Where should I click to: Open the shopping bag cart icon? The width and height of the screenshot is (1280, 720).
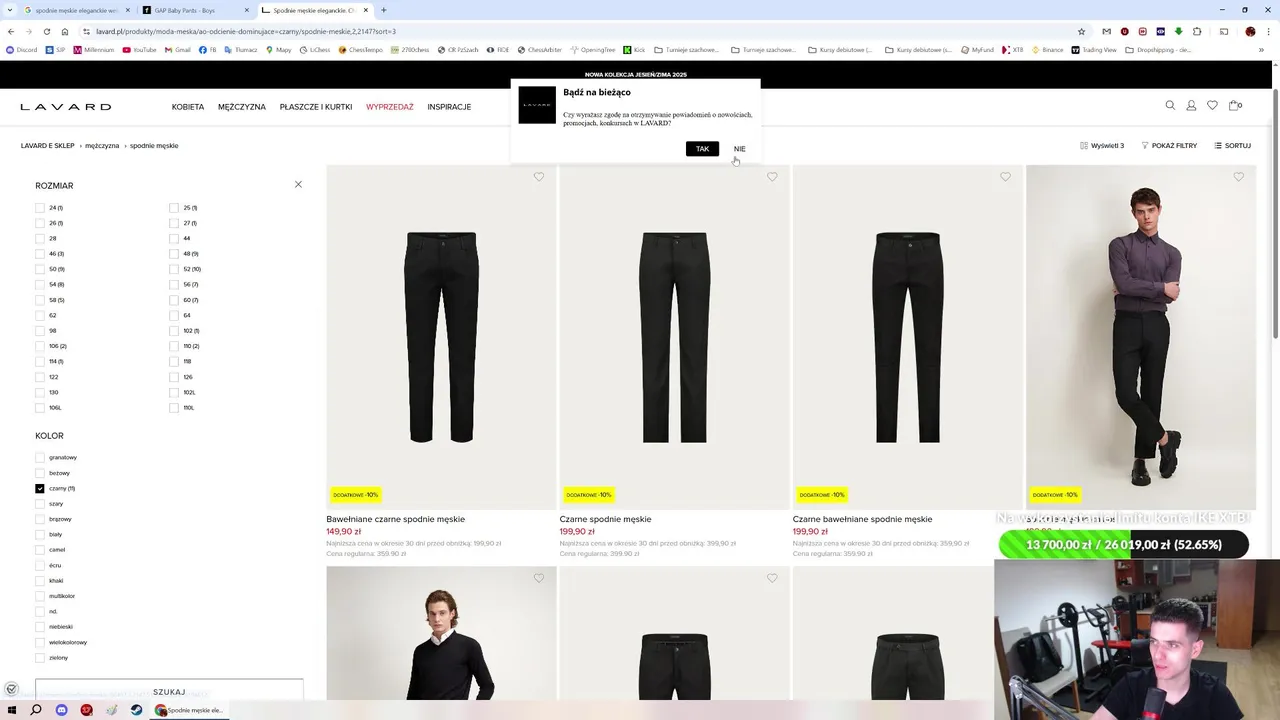tap(1234, 105)
